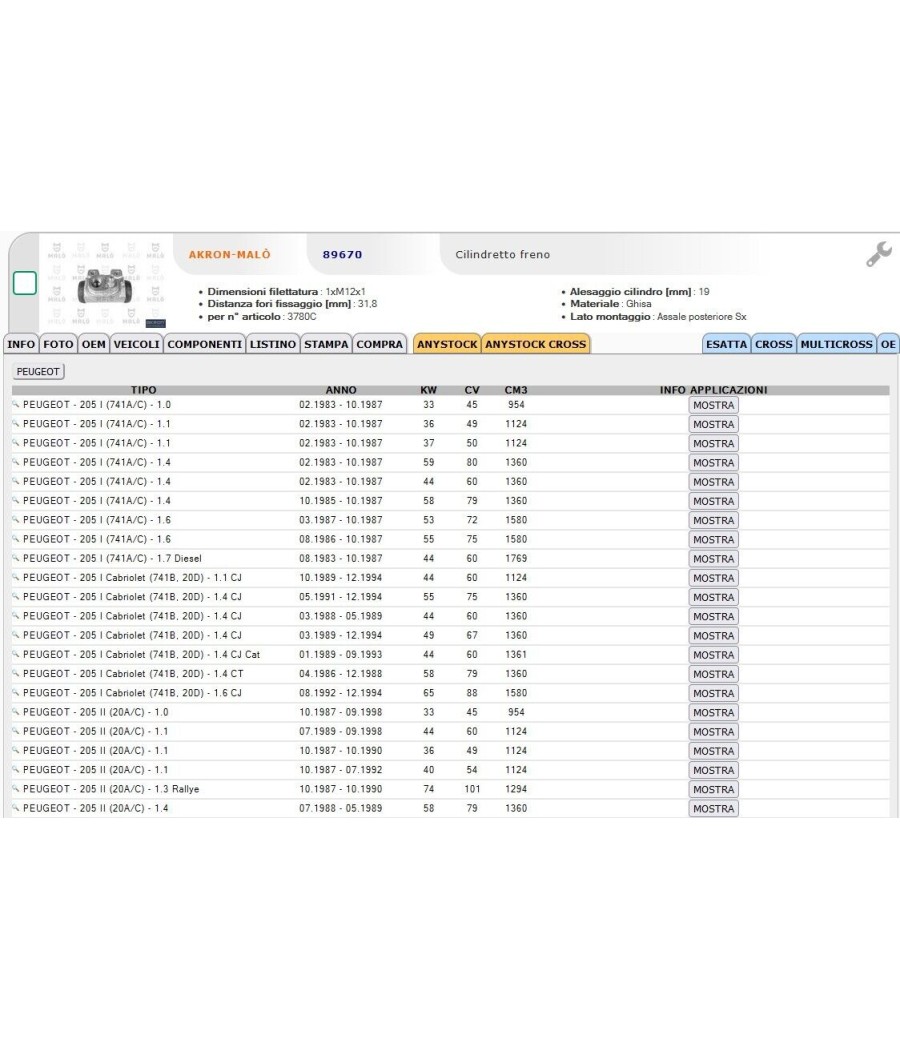This screenshot has height=1050, width=900.
Task: Click MOSTRA for 205 I 1.1 37 kW
Action: [714, 443]
